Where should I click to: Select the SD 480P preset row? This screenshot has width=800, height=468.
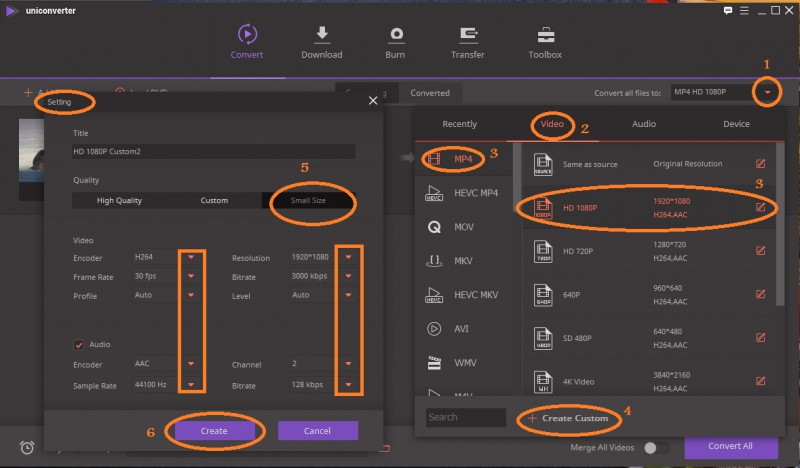649,338
